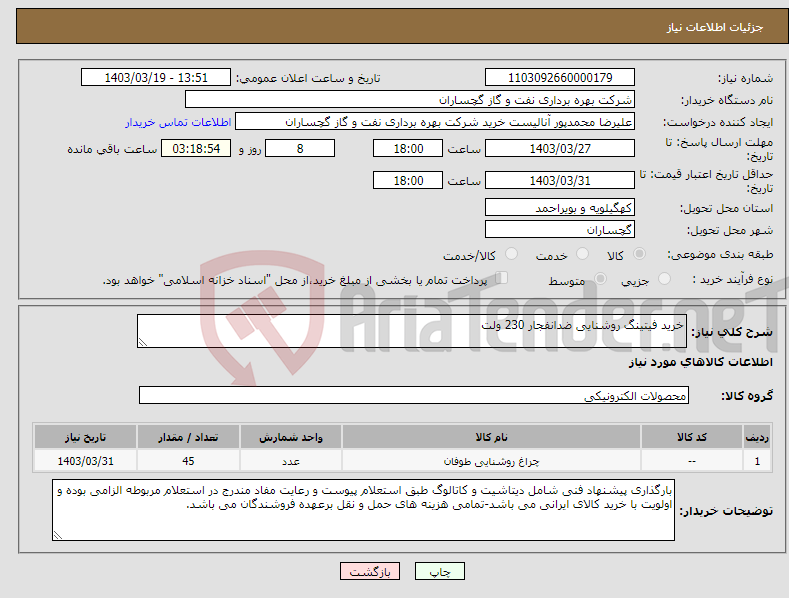789x598 pixels.
Task: Click response deadline date 1403/03/27
Action: tap(560, 148)
